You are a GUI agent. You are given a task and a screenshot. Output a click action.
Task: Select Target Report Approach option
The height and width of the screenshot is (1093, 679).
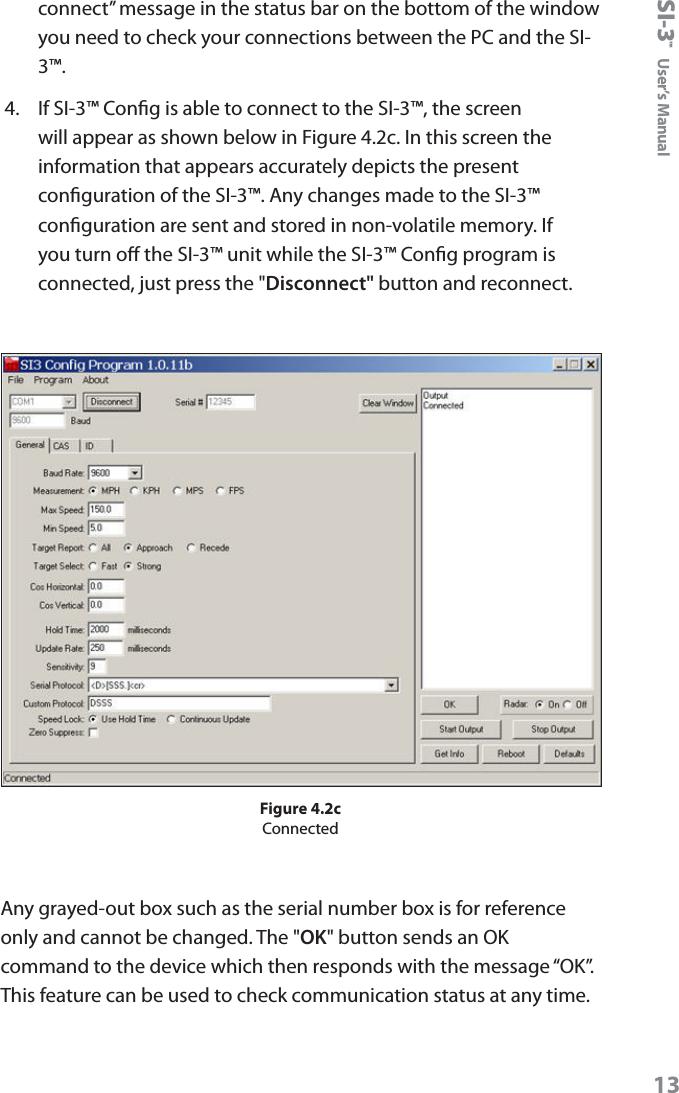pos(128,548)
